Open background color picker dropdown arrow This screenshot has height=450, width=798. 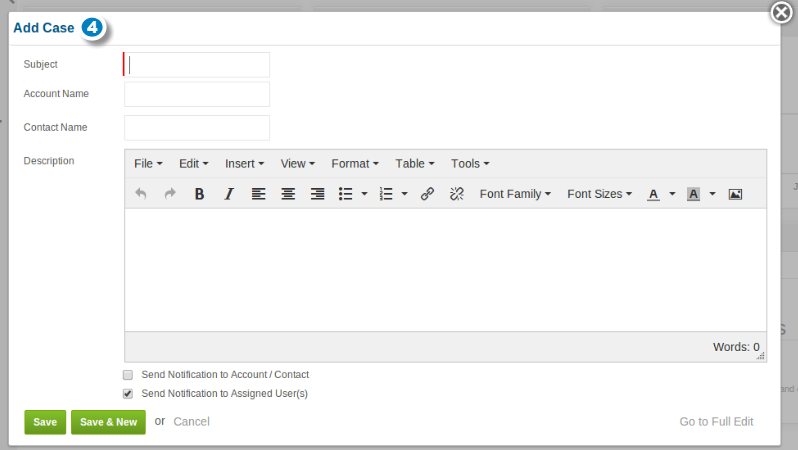712,194
